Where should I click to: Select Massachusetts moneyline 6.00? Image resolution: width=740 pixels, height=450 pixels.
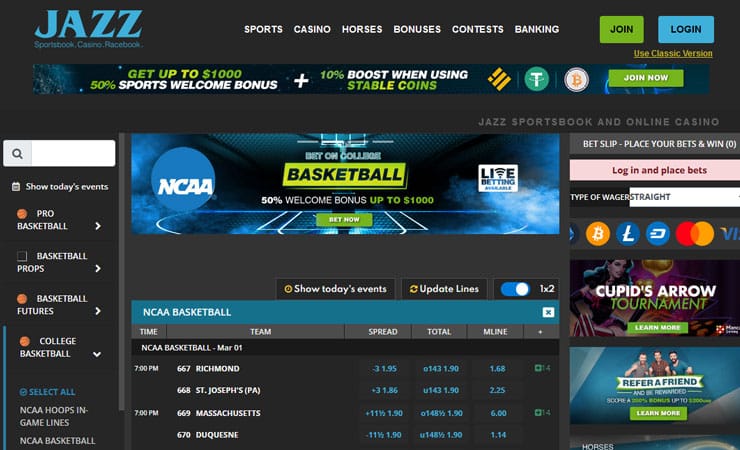(498, 413)
